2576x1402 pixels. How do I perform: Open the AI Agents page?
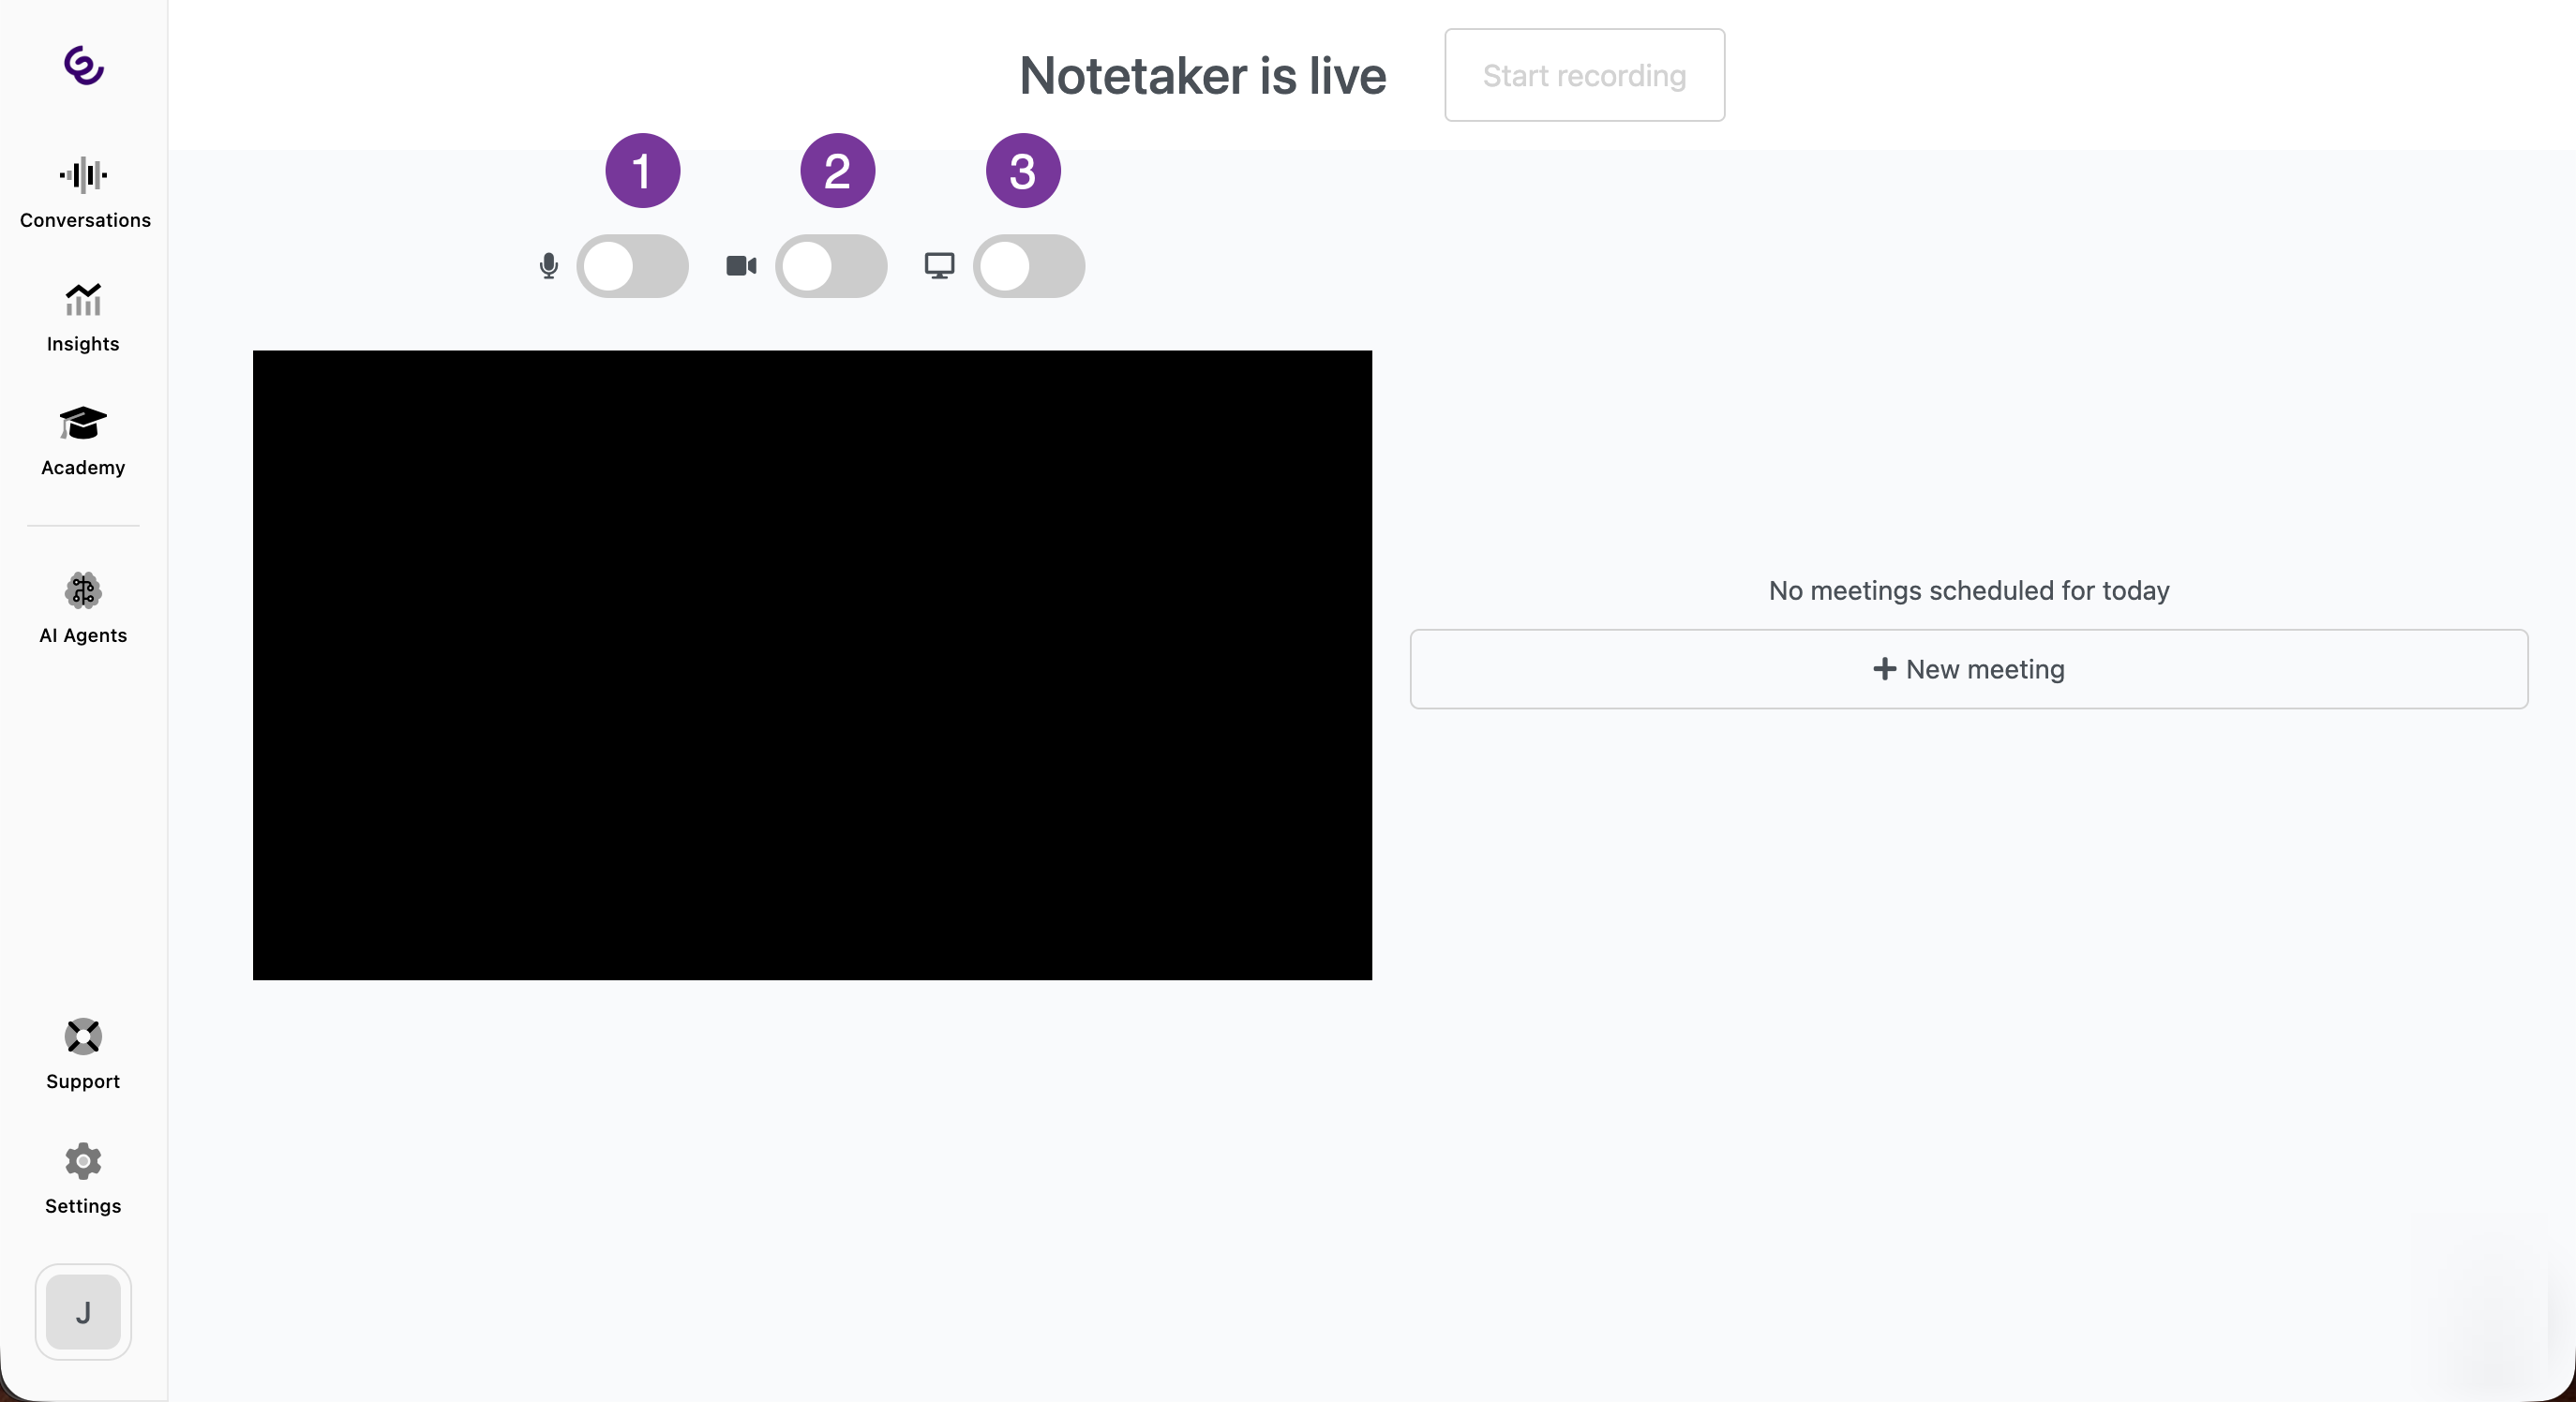point(83,608)
